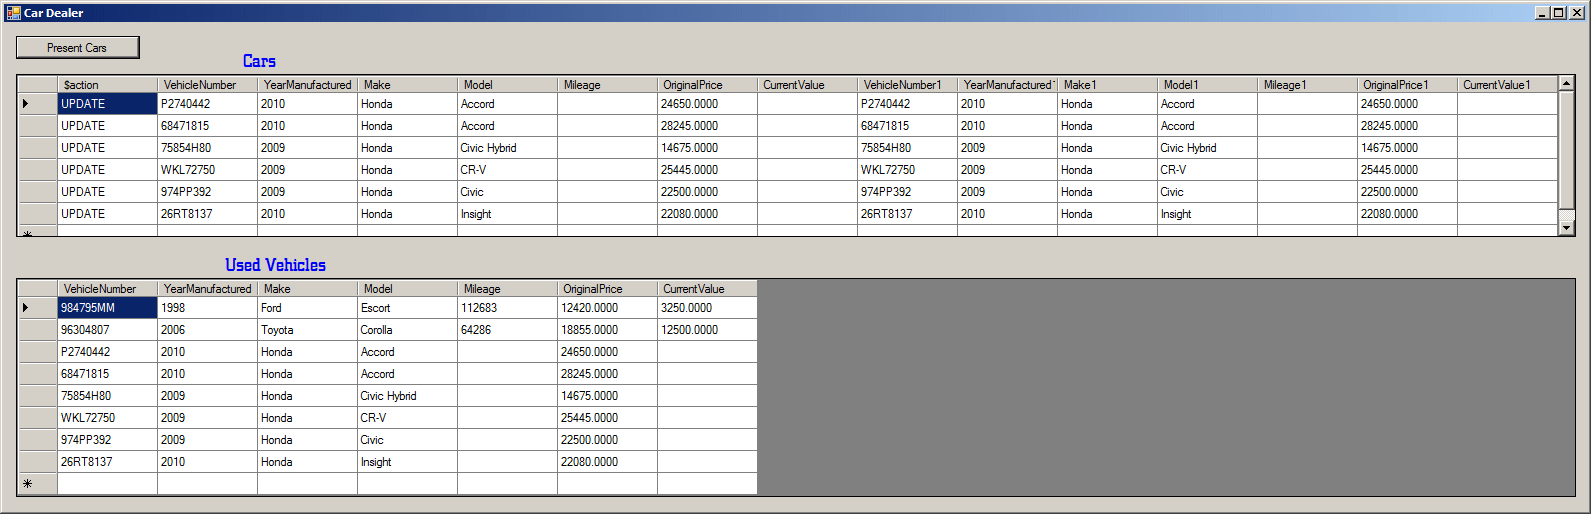Click the Cars grid vertical scrollbar thumb
1591x514 pixels.
point(1567,151)
